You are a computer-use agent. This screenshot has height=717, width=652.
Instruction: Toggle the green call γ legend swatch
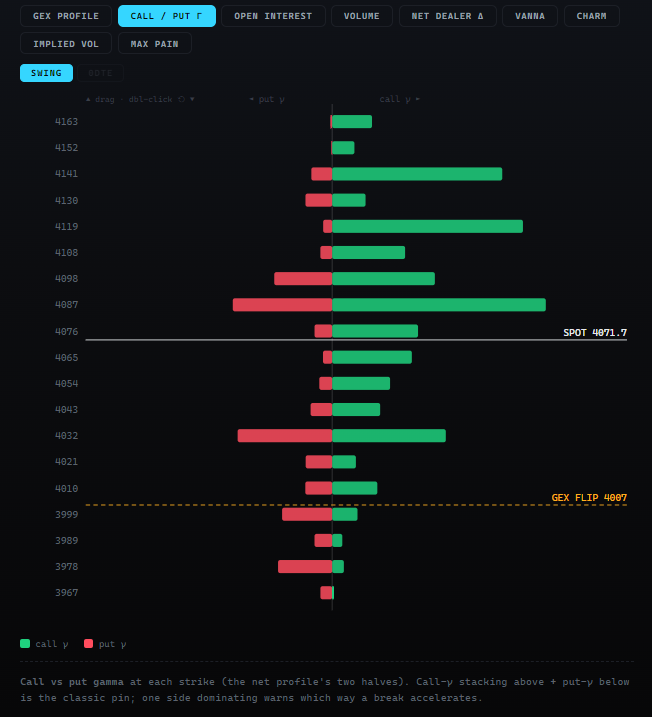click(25, 643)
